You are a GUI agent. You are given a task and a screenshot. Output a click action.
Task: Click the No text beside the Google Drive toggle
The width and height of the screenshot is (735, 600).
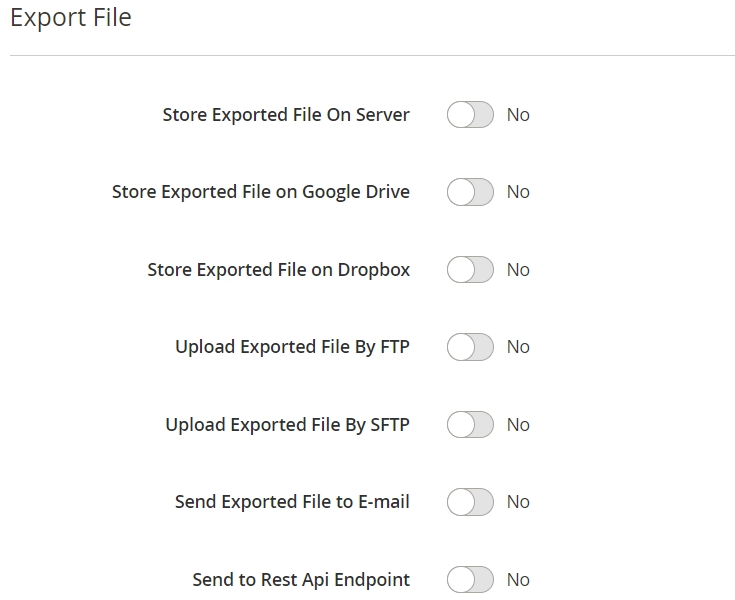click(518, 192)
